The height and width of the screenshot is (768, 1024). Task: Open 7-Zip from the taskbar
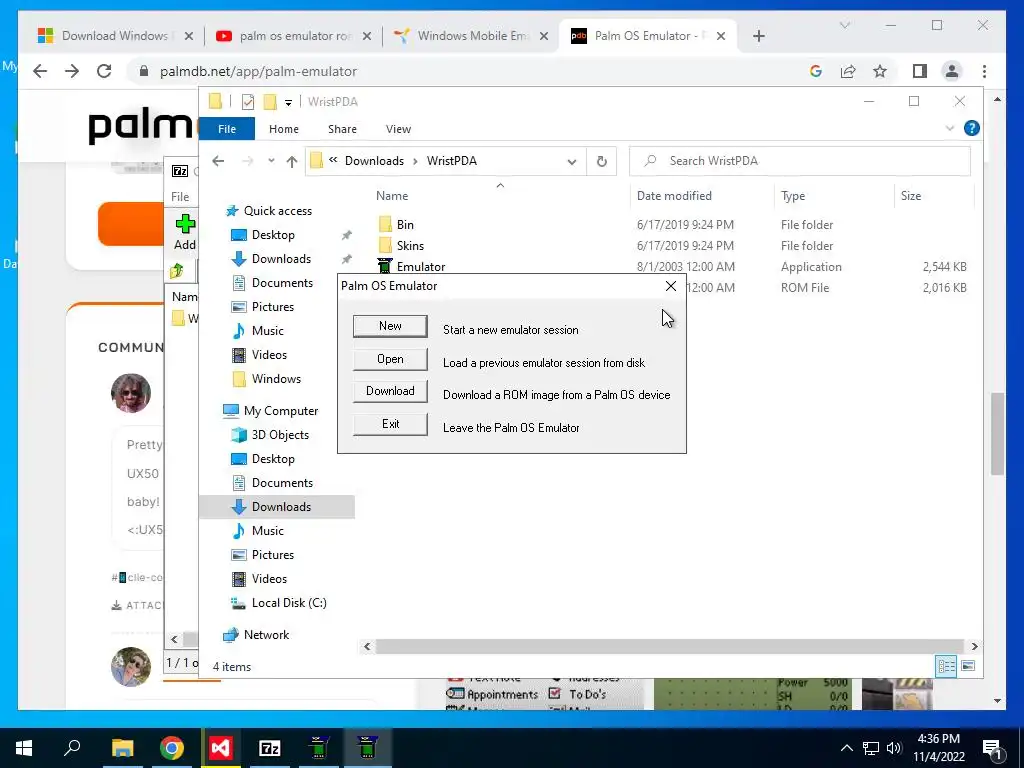(269, 748)
